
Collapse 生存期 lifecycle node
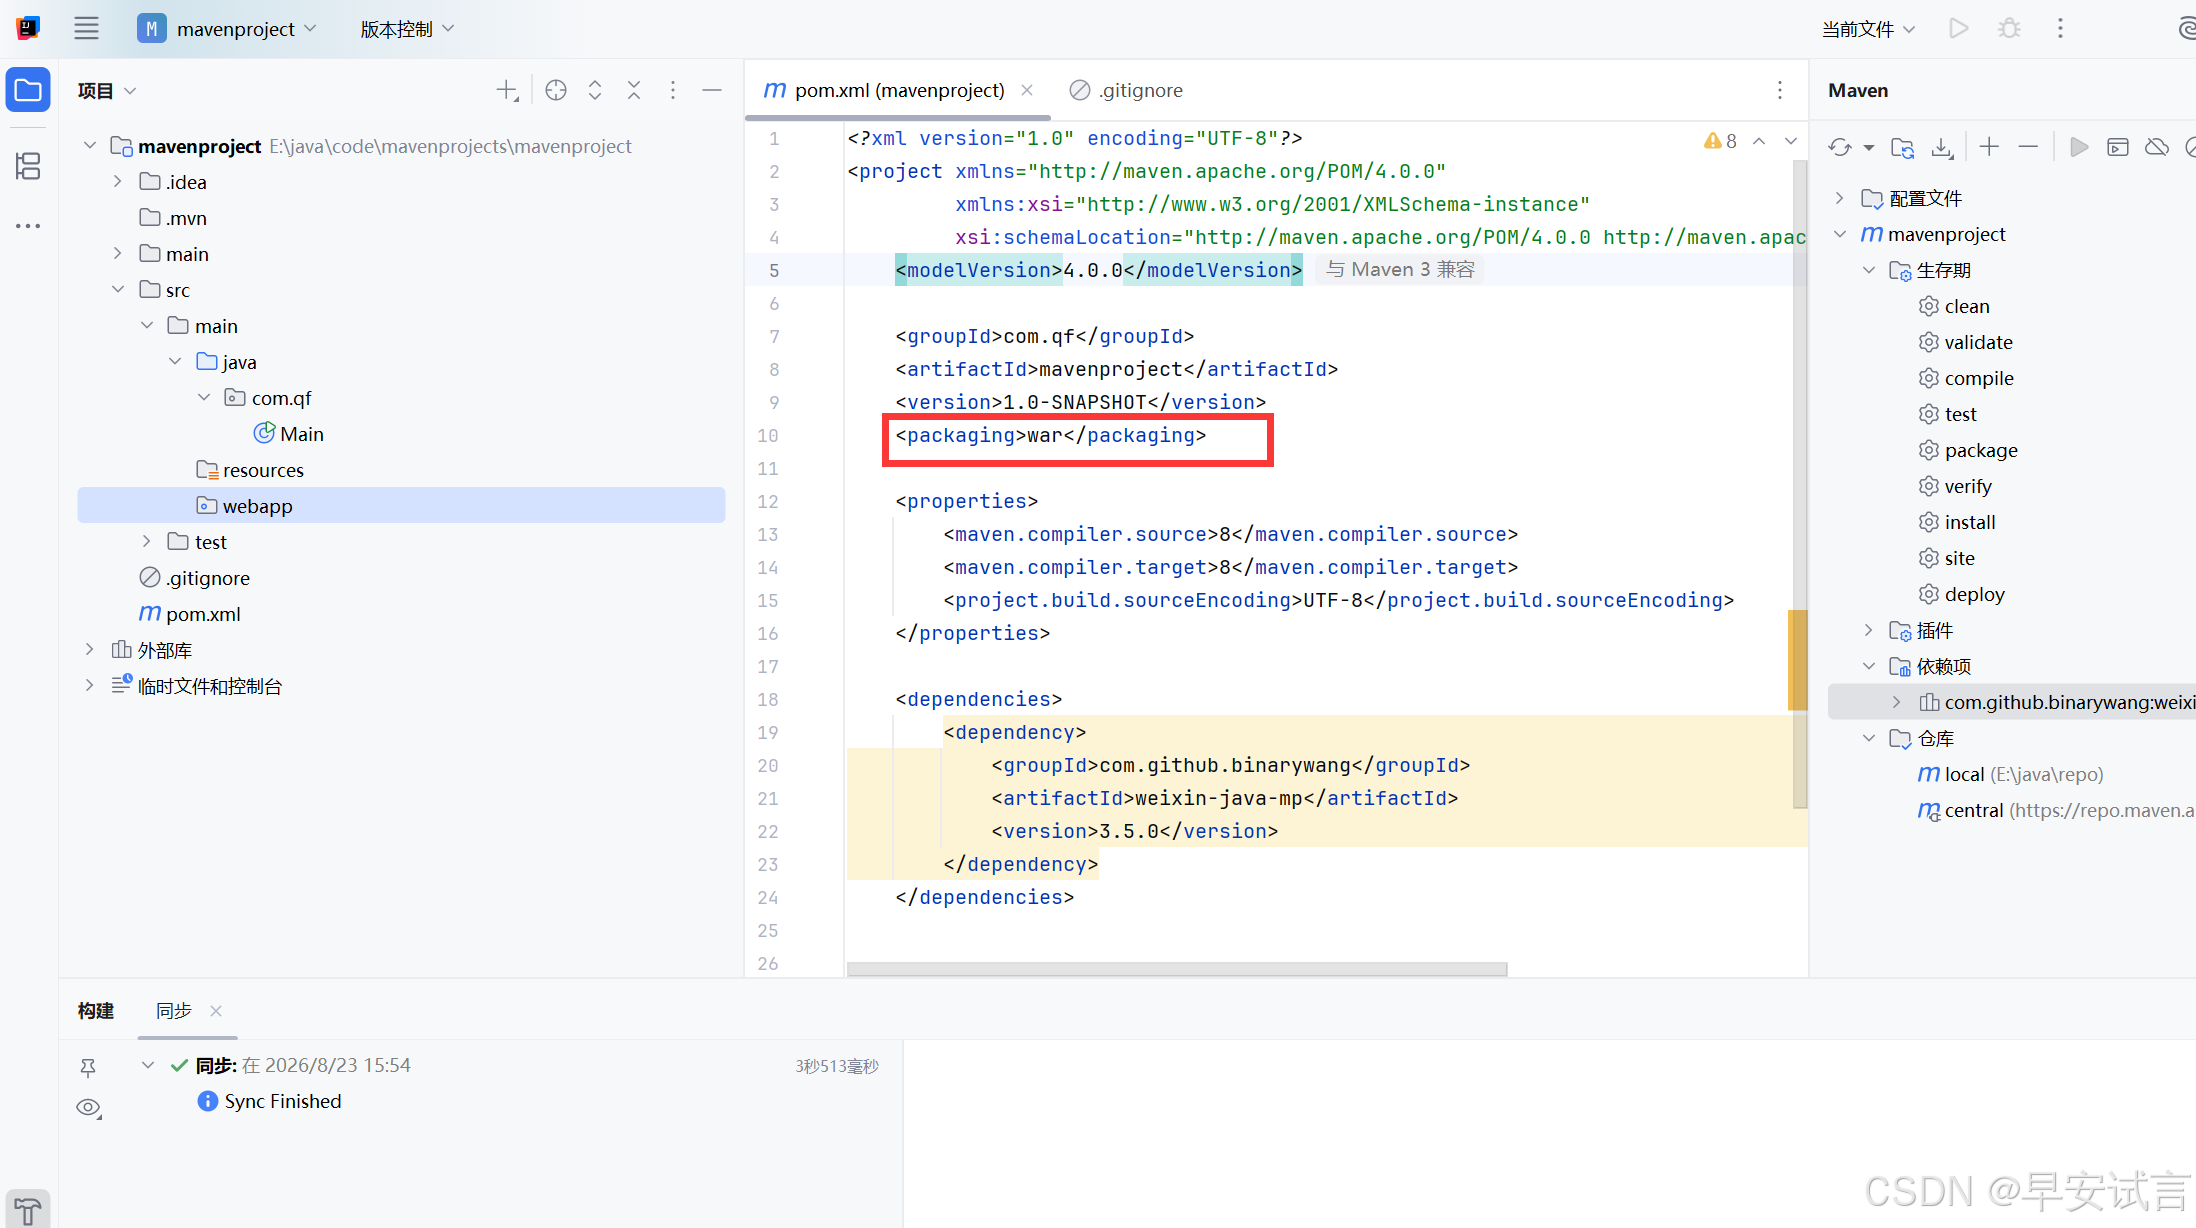(1868, 270)
